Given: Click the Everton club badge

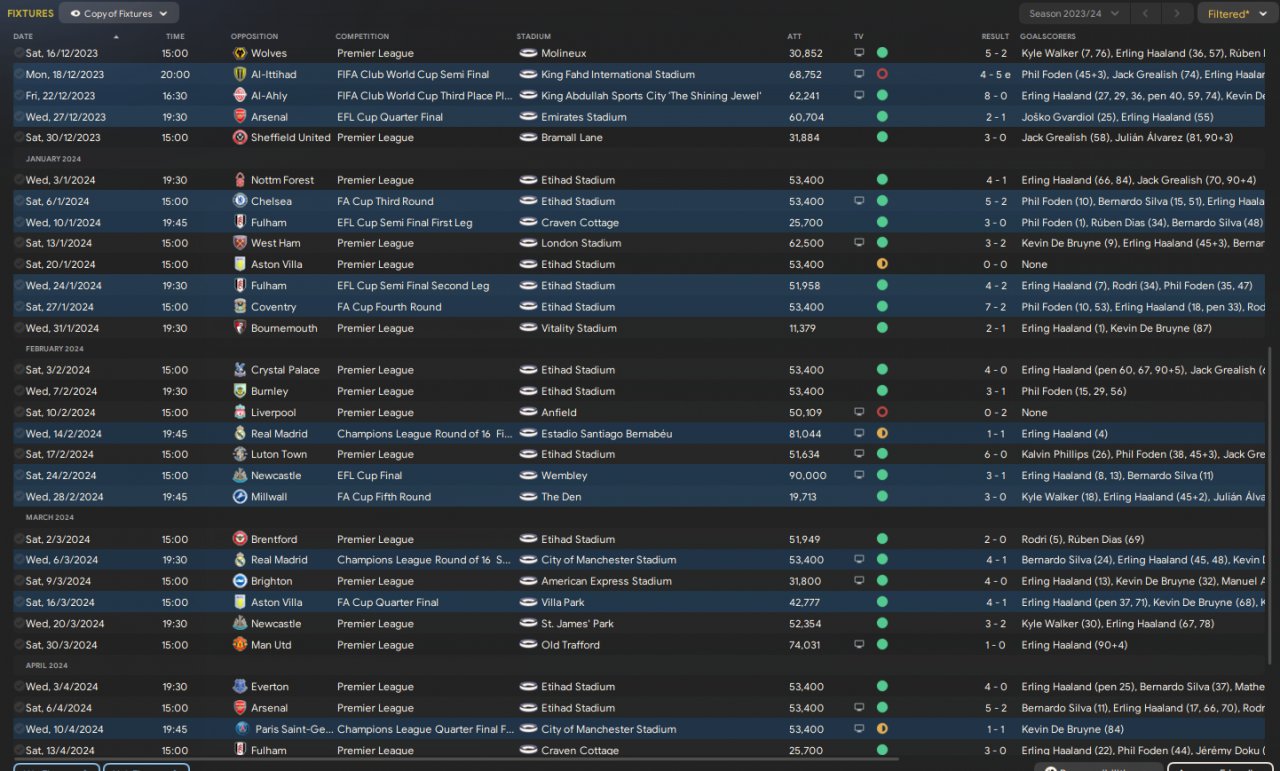Looking at the screenshot, I should click(x=240, y=687).
